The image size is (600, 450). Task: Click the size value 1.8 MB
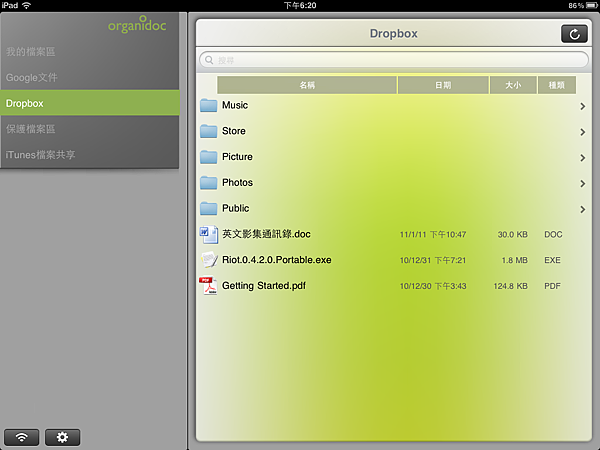[515, 260]
